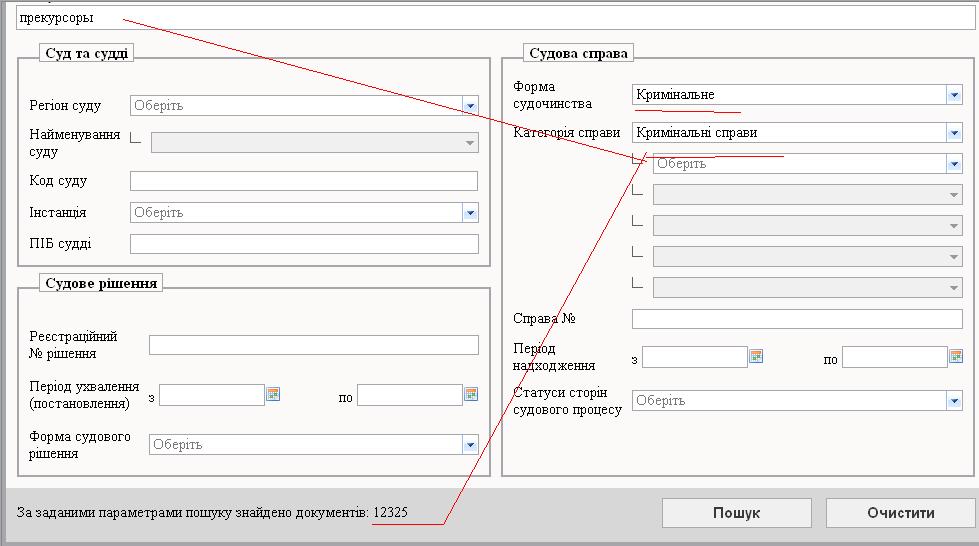The height and width of the screenshot is (546, 979).
Task: Open Форма судочинства dropdown showing Кримінальне
Action: (x=953, y=95)
